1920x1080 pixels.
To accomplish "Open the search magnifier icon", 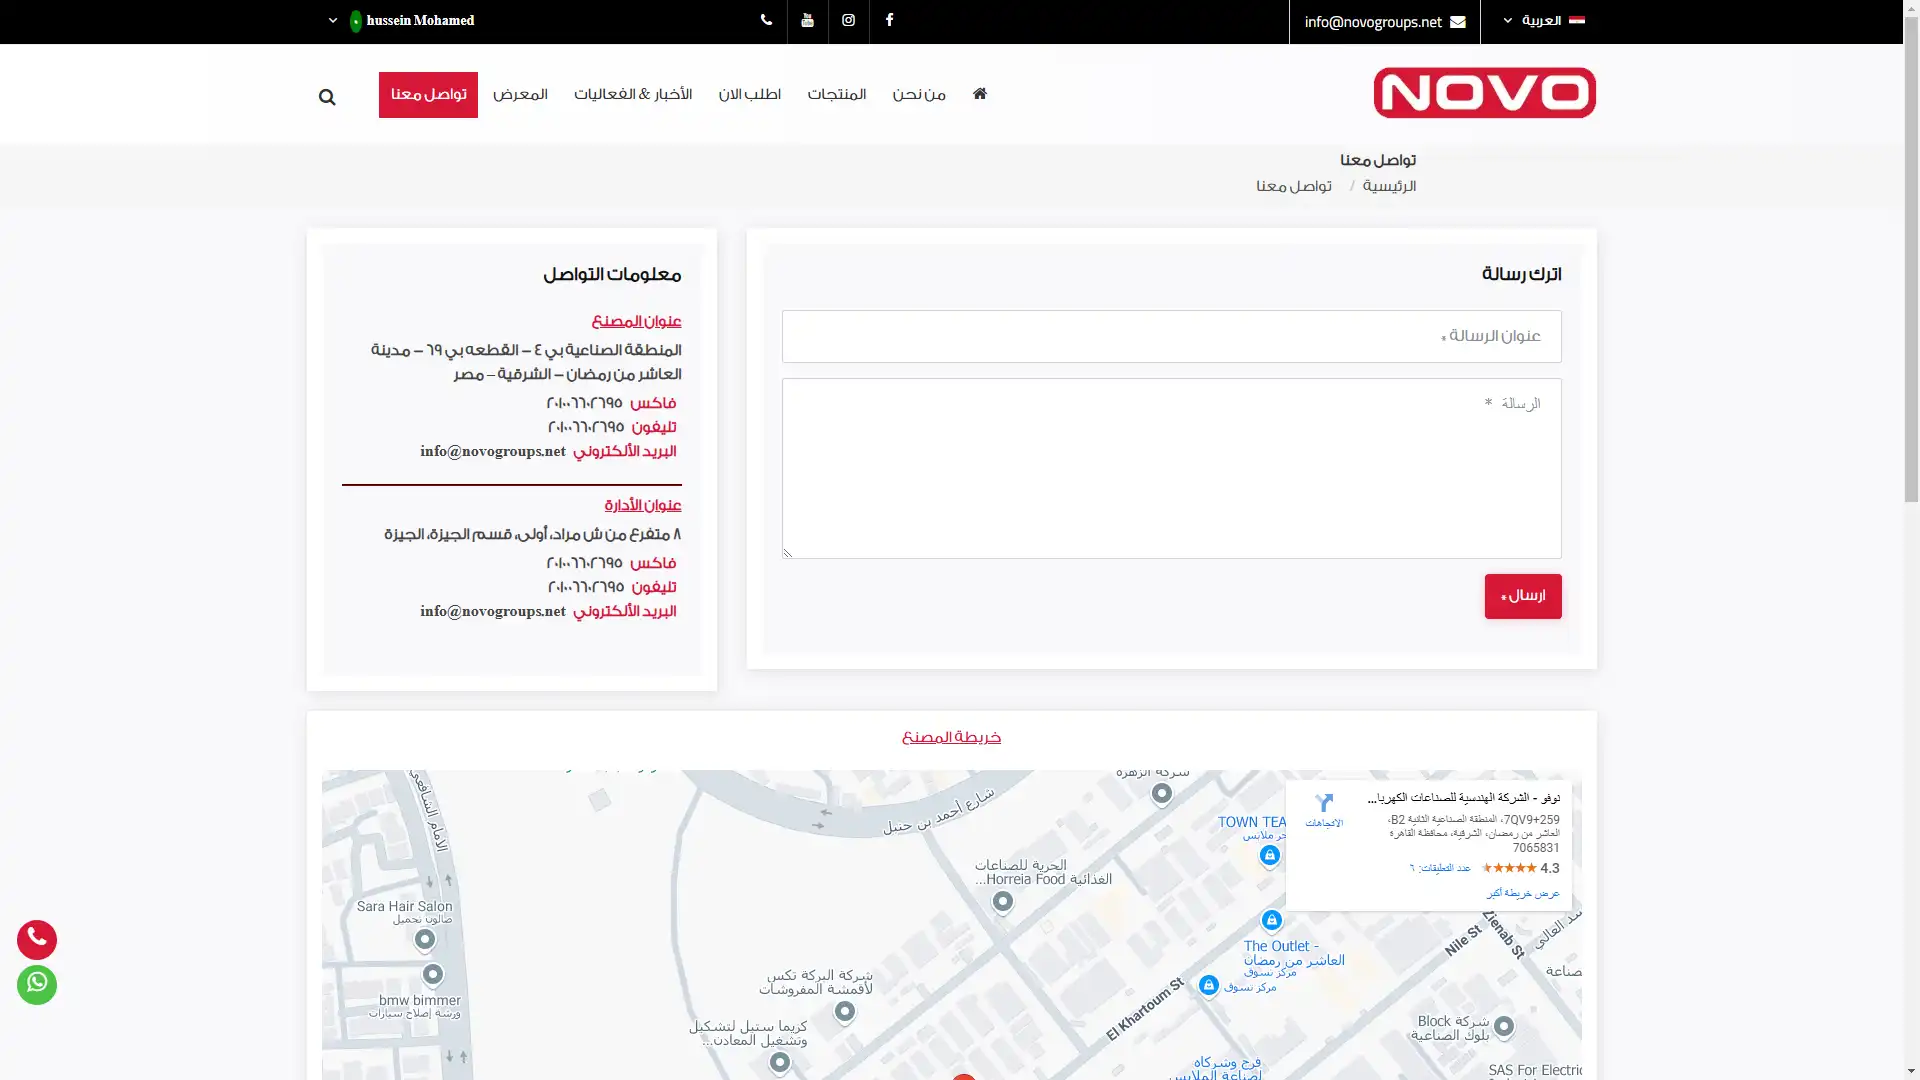I will click(x=327, y=97).
